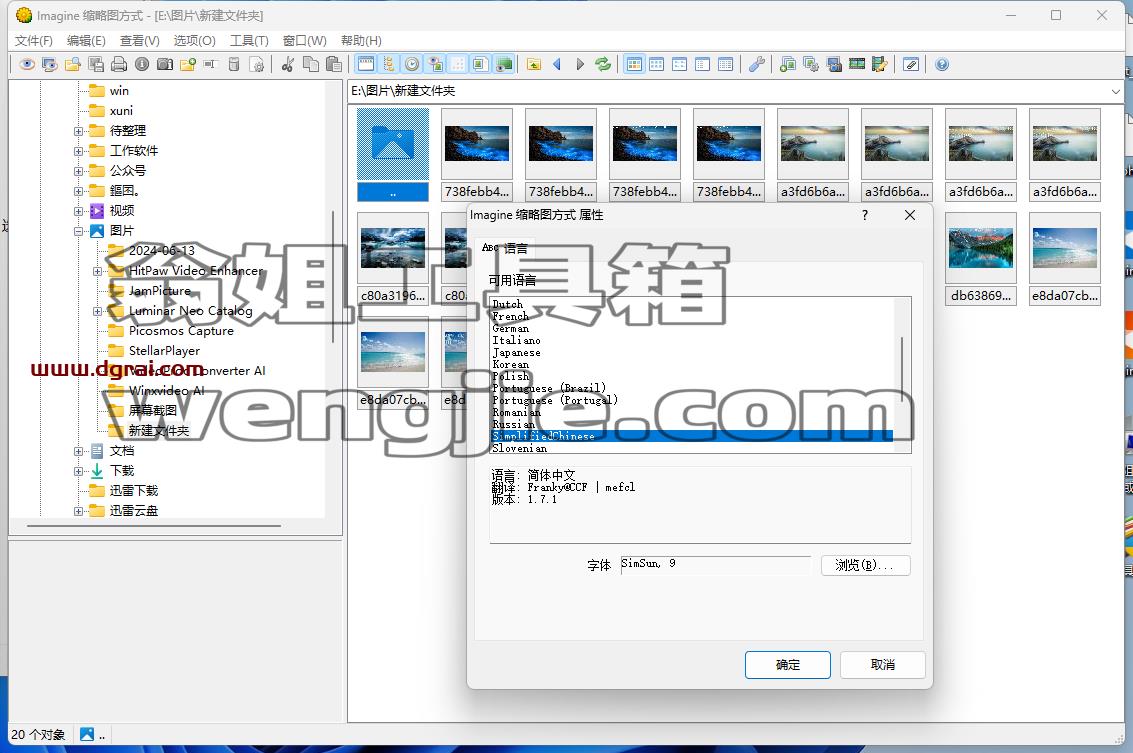Open the address path dropdown arrow

[1116, 91]
